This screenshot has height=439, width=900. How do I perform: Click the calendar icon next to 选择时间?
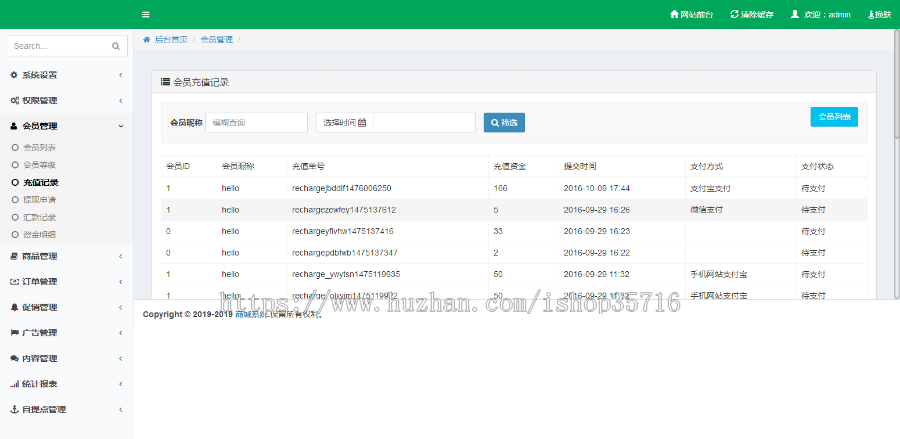(x=362, y=122)
